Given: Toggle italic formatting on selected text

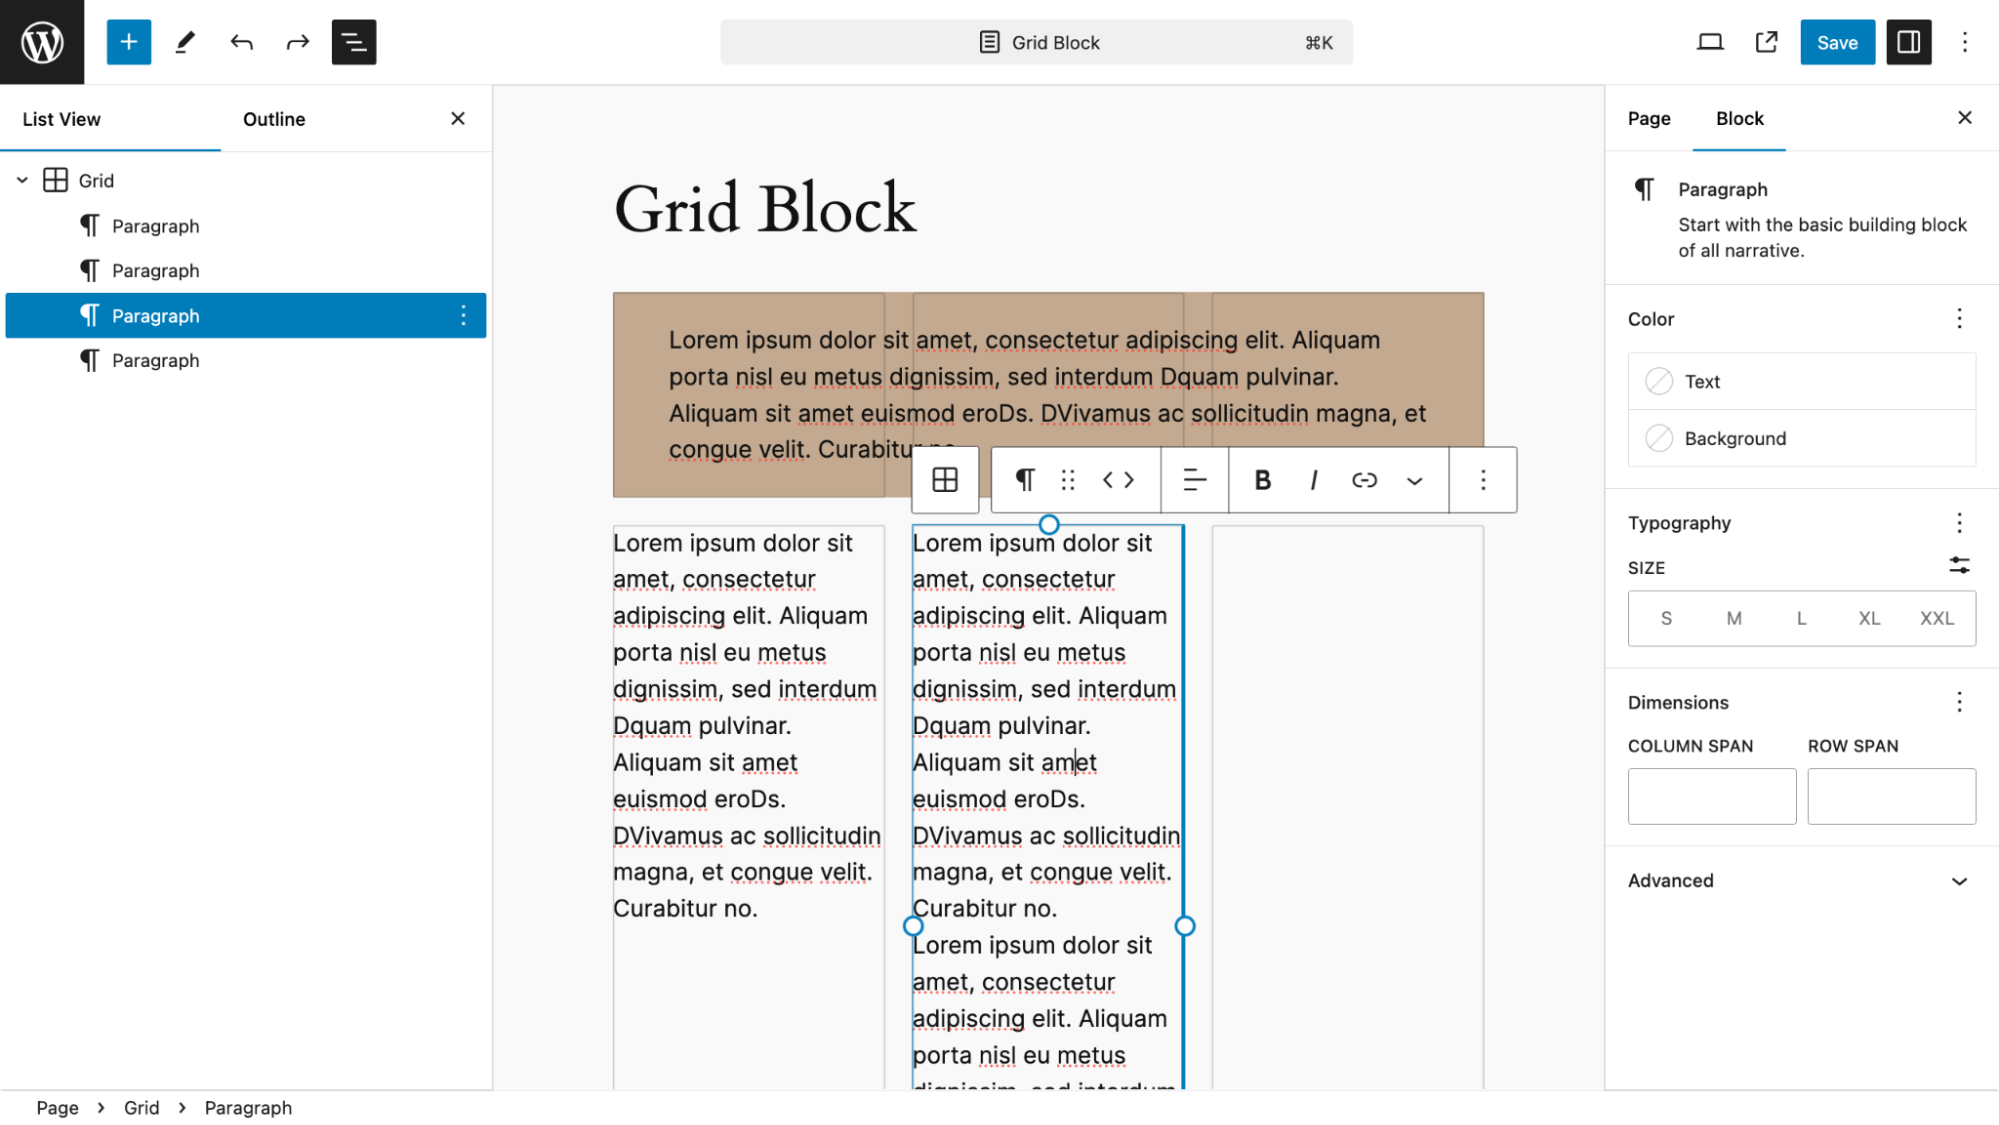Looking at the screenshot, I should pos(1314,479).
